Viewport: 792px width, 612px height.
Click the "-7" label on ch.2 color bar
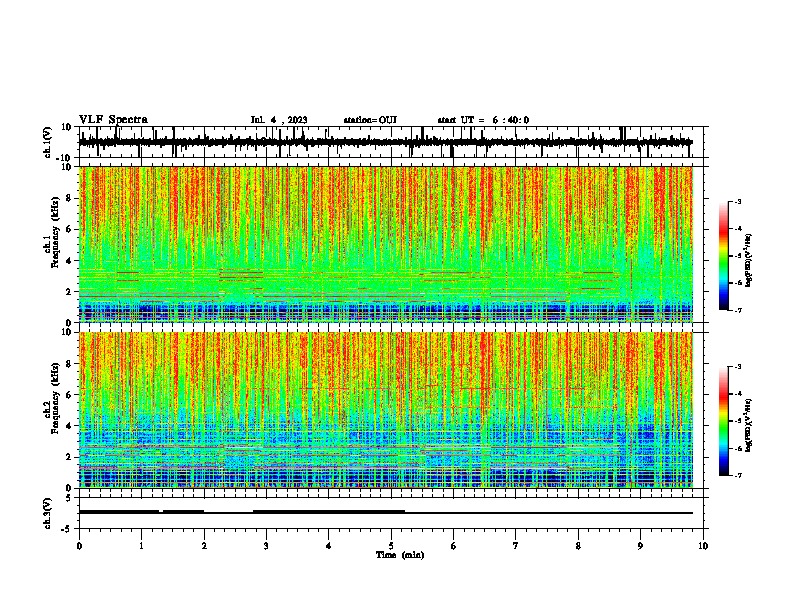(737, 475)
